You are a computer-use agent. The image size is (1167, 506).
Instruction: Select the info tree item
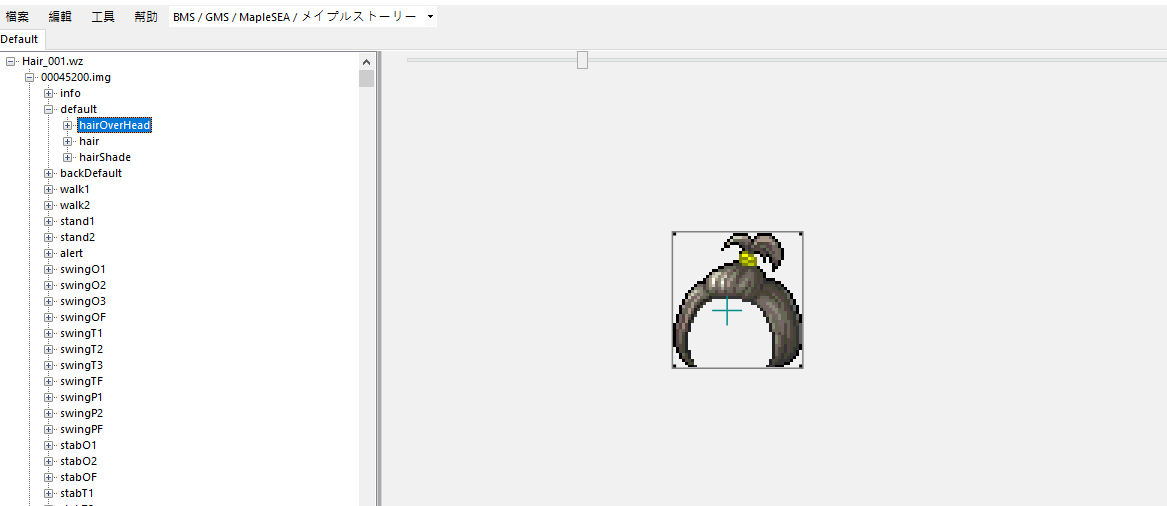(71, 94)
